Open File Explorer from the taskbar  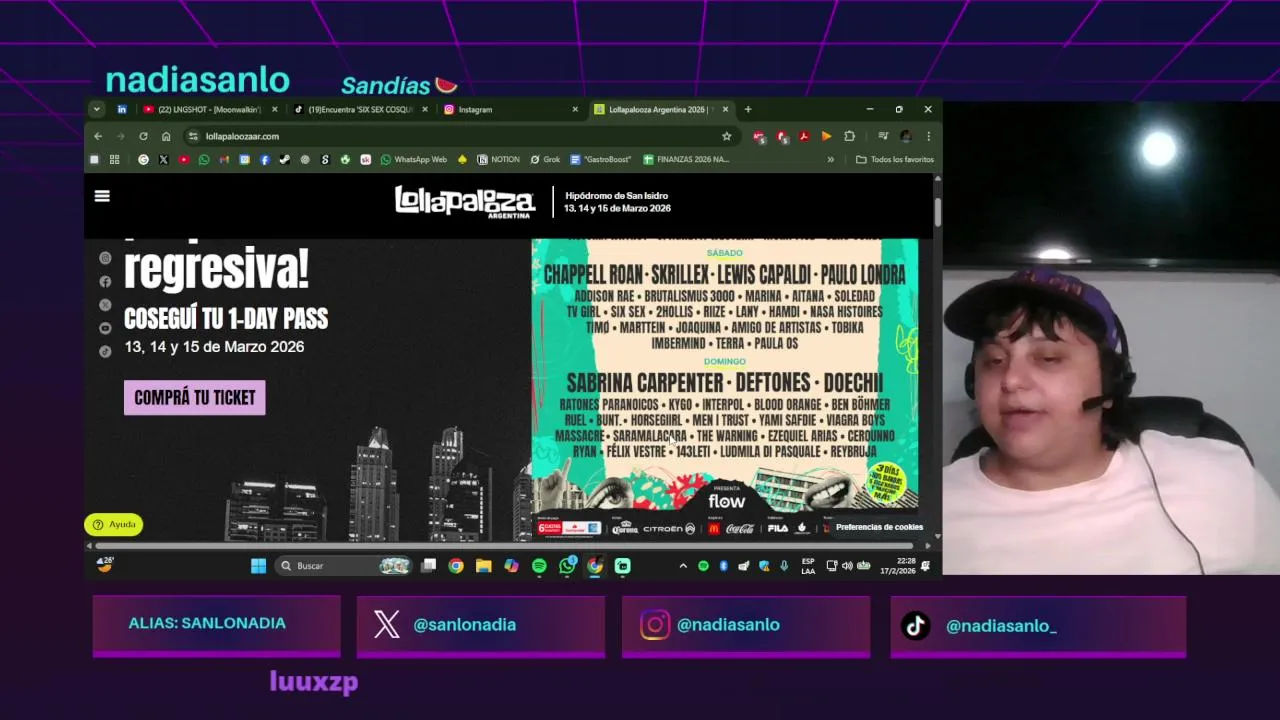(x=484, y=566)
